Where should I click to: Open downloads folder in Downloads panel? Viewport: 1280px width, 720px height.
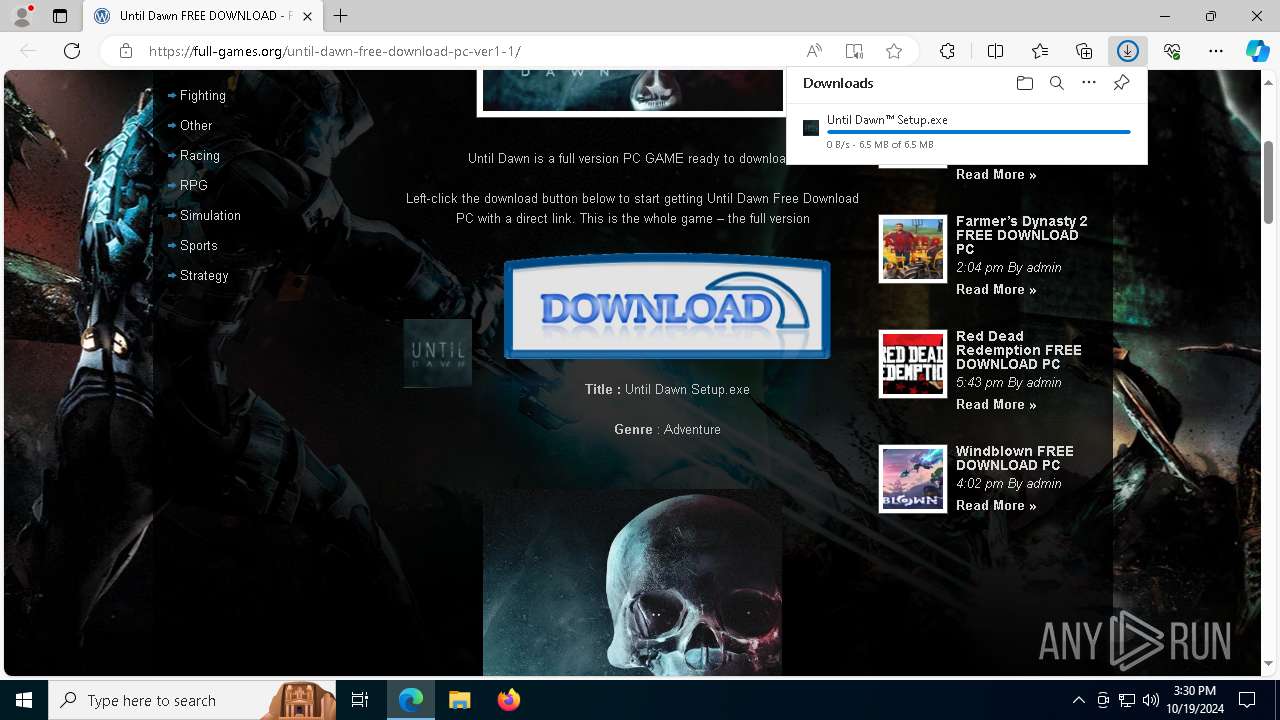[x=1024, y=83]
